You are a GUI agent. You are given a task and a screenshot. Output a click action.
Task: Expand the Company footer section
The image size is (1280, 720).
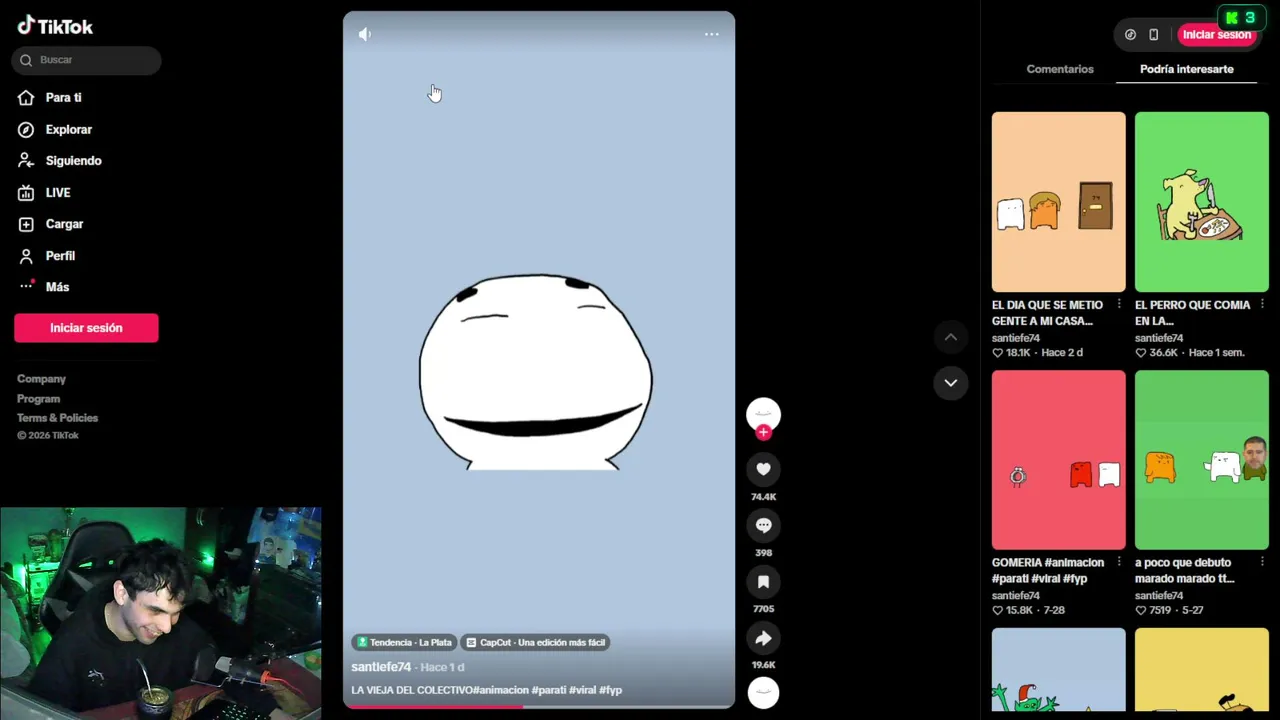(x=41, y=379)
